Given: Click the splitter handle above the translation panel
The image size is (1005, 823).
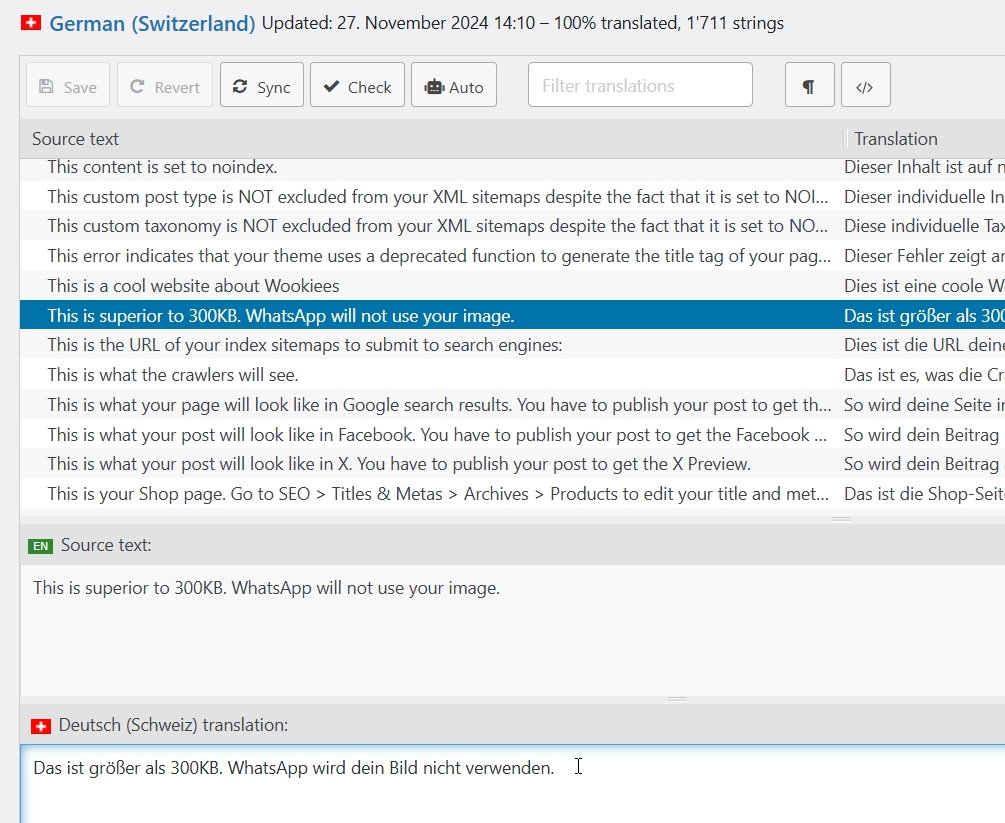Looking at the screenshot, I should click(x=677, y=699).
